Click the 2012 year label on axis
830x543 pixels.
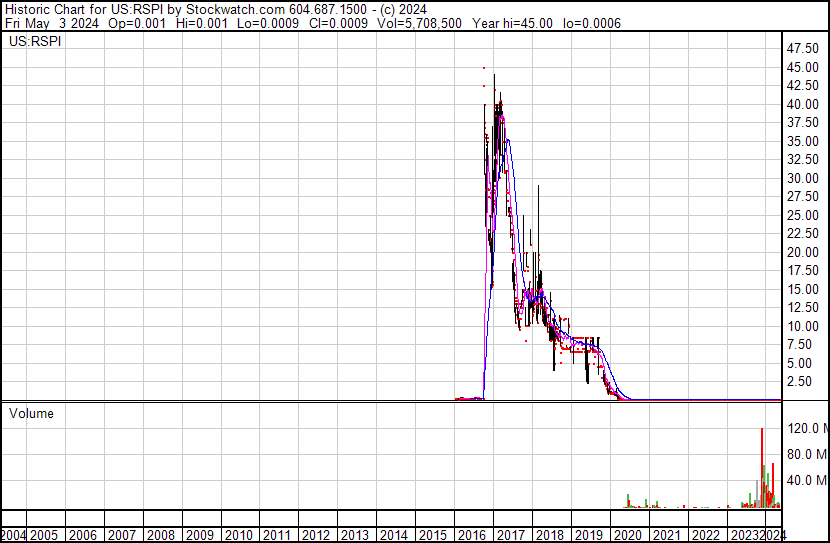click(316, 535)
